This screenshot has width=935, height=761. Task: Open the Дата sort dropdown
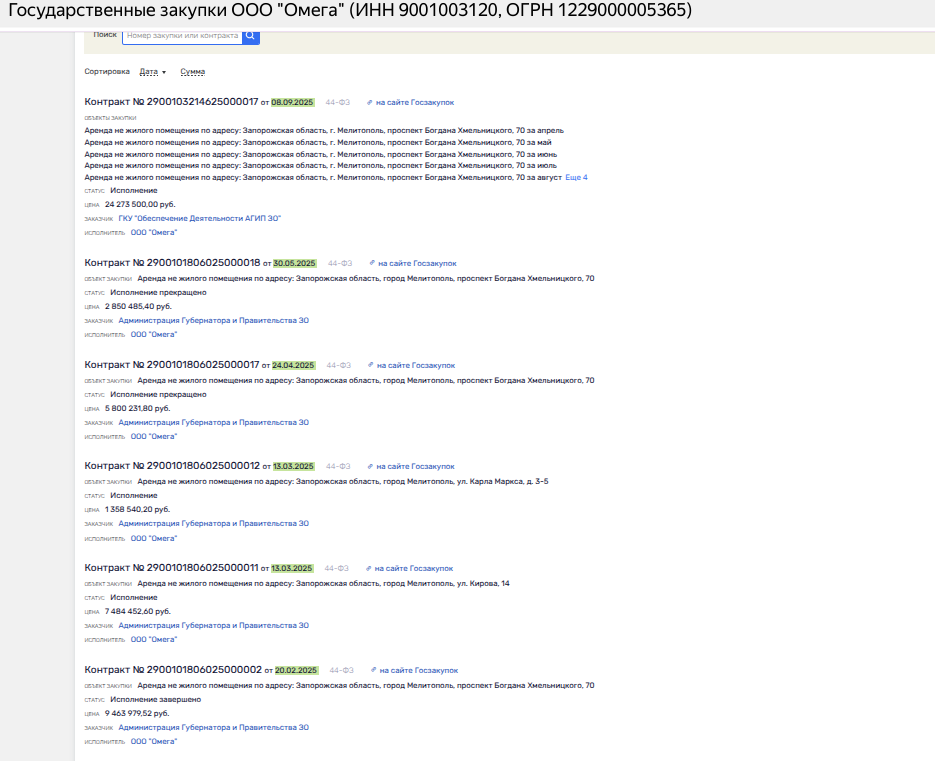click(x=152, y=72)
